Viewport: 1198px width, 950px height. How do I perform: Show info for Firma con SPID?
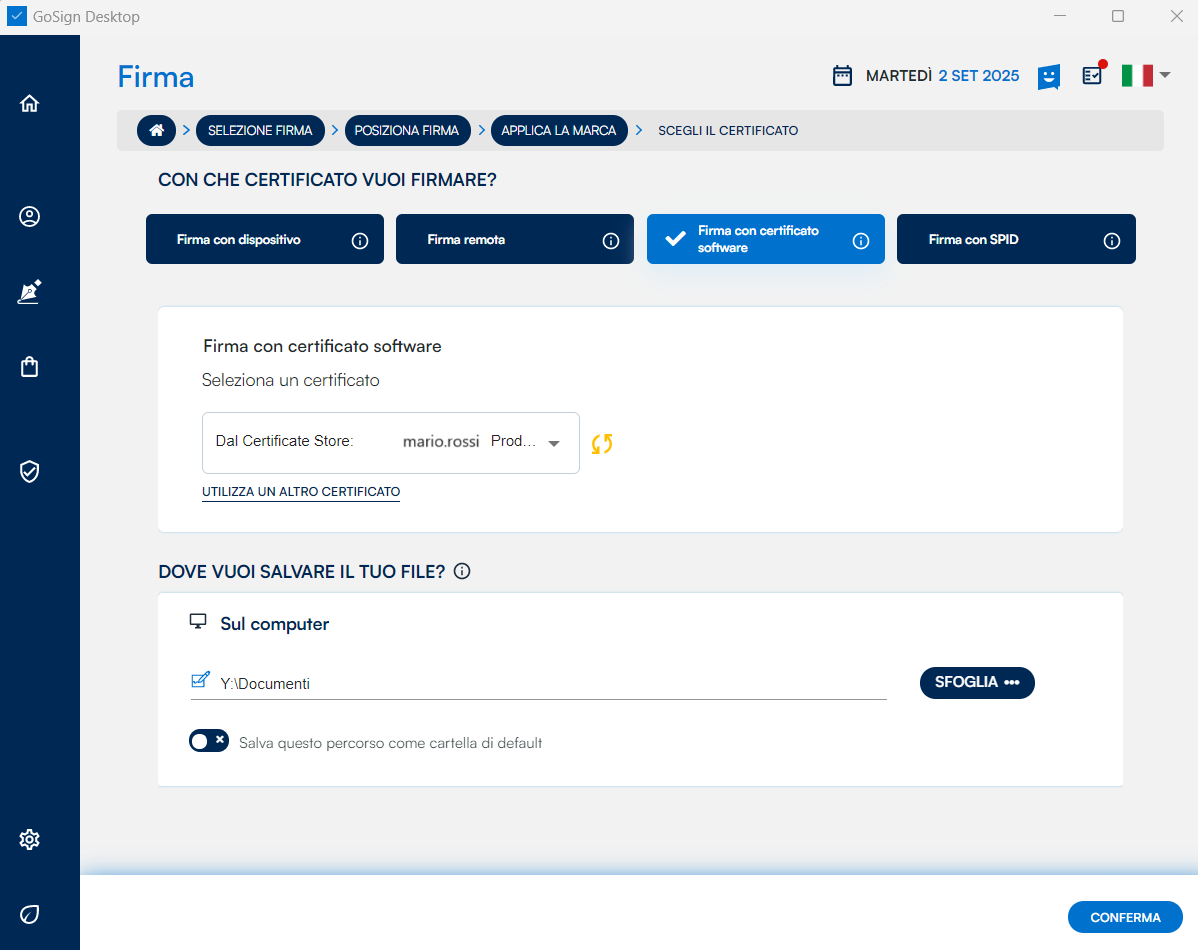pyautogui.click(x=1111, y=241)
